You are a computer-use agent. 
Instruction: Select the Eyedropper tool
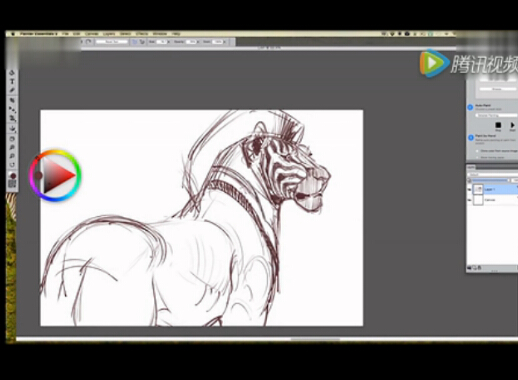coord(12,90)
